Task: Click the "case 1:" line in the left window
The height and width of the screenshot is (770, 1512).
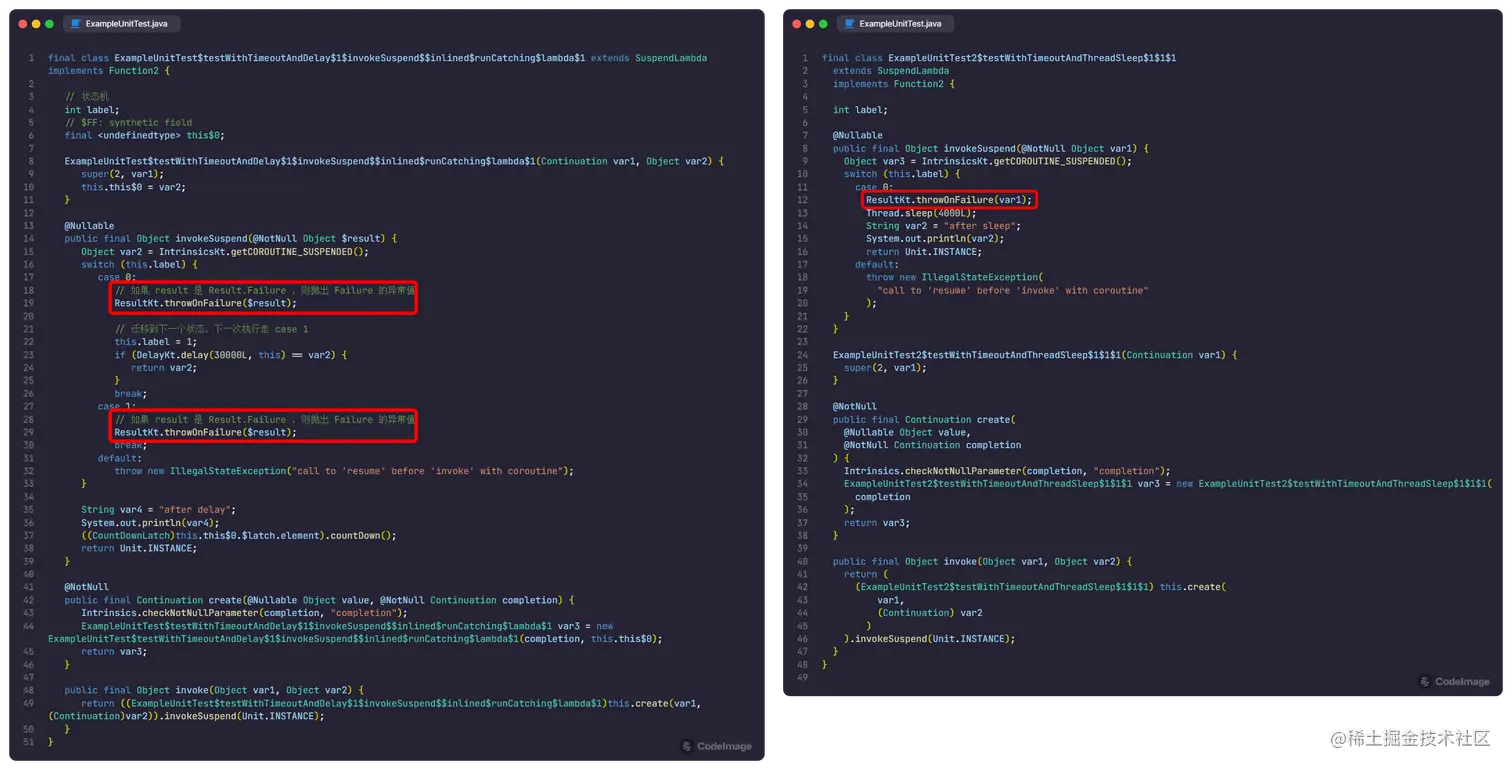Action: click(x=117, y=407)
